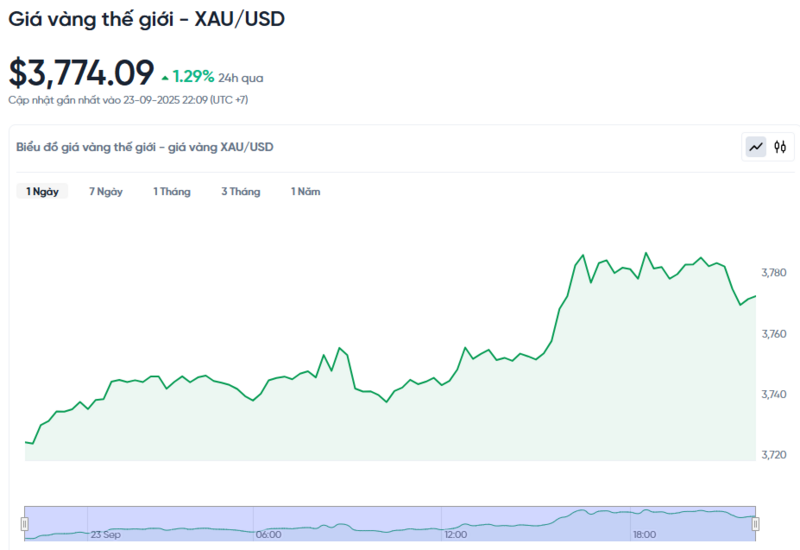
Task: Choose the 3 Tháng time range
Action: pos(241,191)
